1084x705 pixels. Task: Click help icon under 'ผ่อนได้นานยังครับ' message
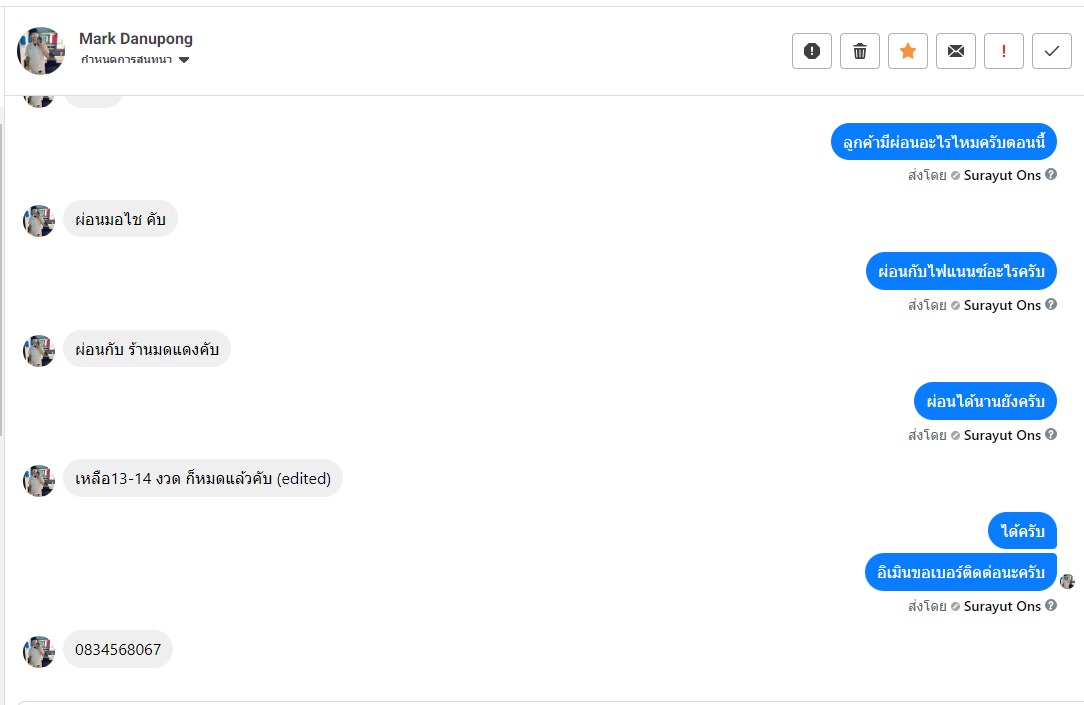point(1051,435)
